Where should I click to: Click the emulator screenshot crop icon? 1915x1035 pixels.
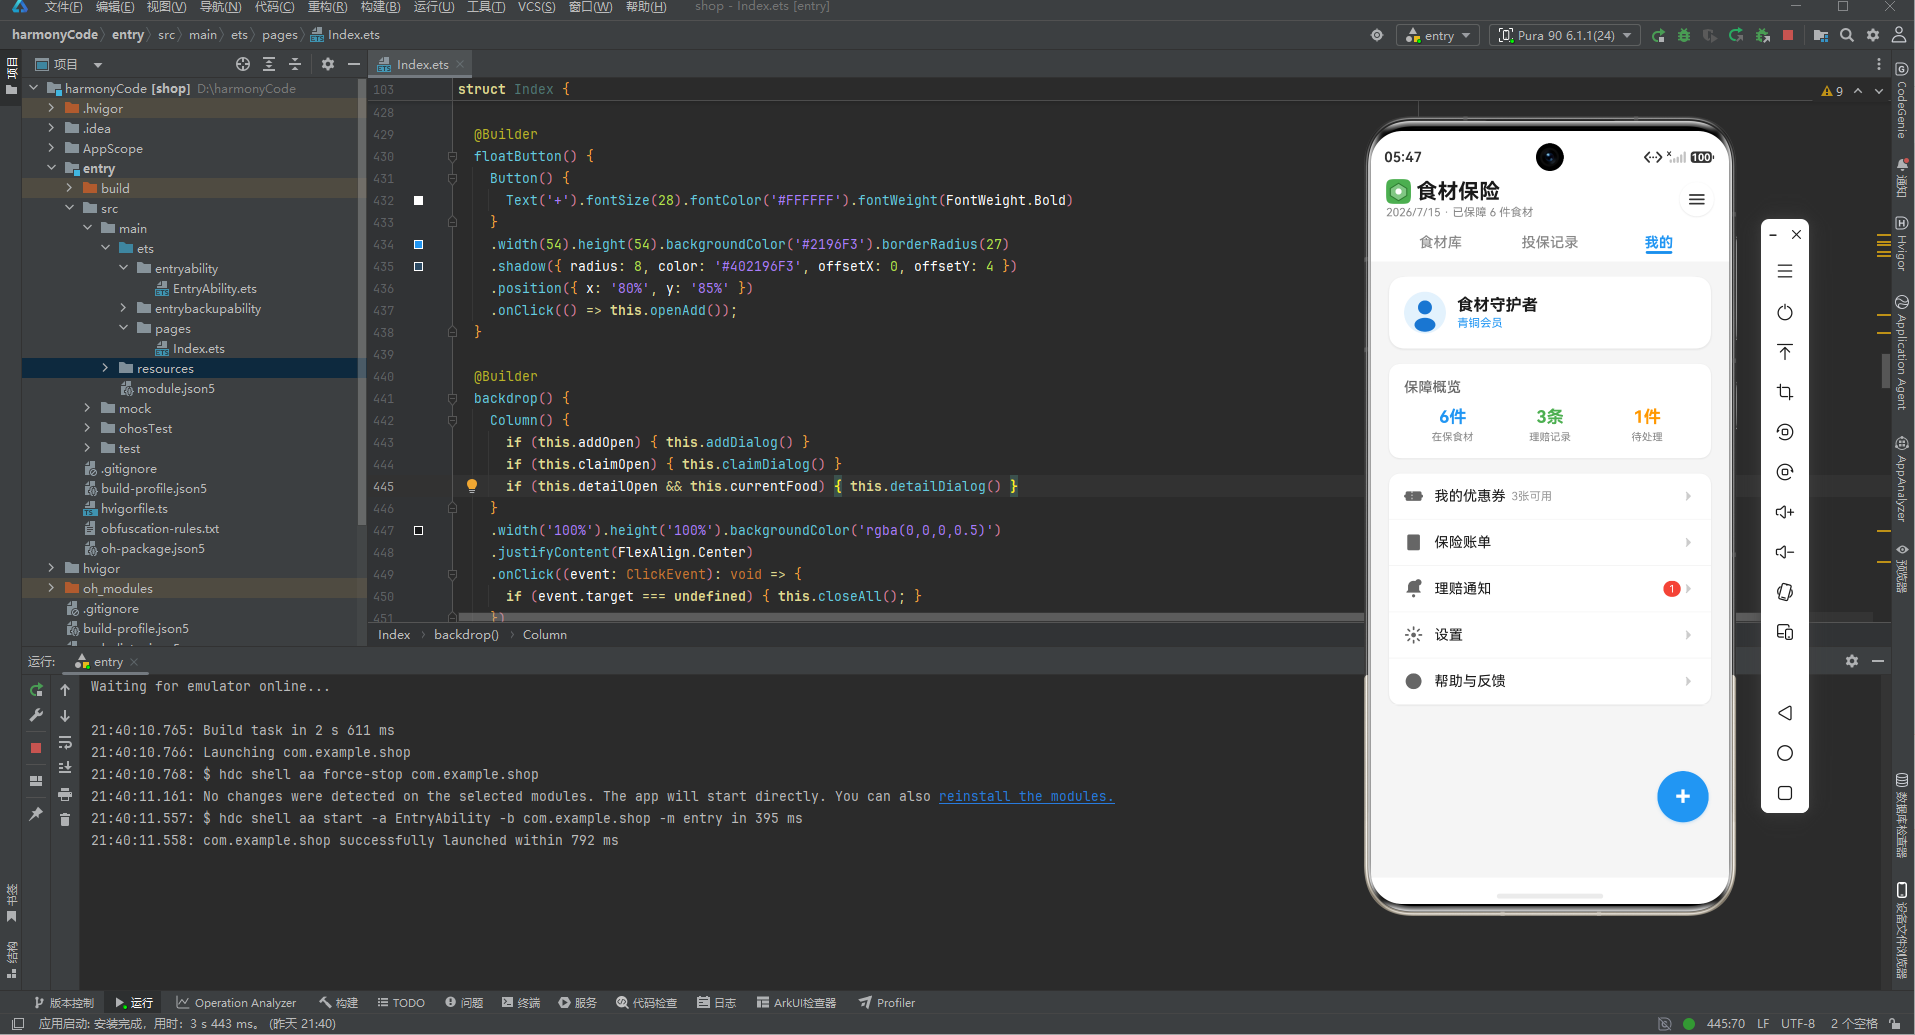[1785, 392]
